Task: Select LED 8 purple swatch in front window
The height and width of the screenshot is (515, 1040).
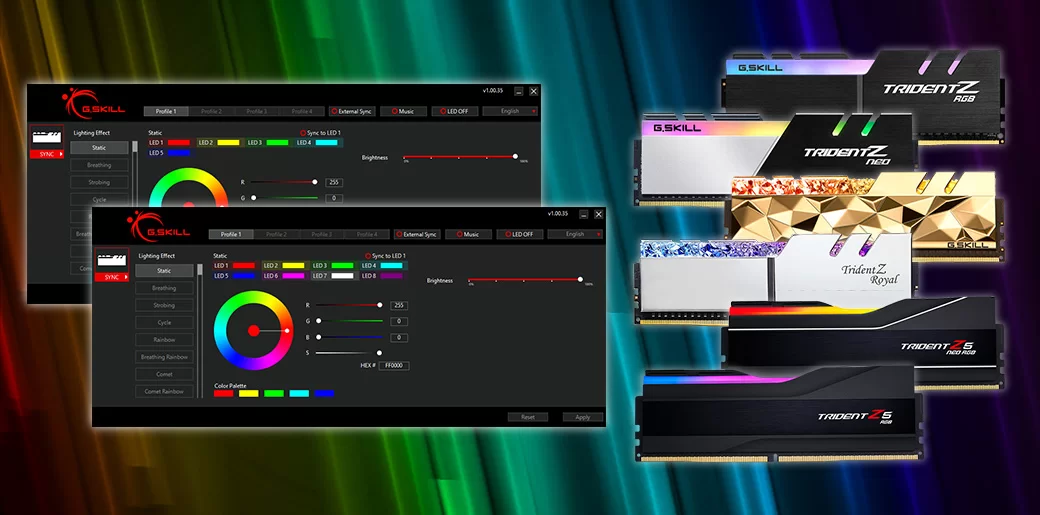Action: point(391,275)
